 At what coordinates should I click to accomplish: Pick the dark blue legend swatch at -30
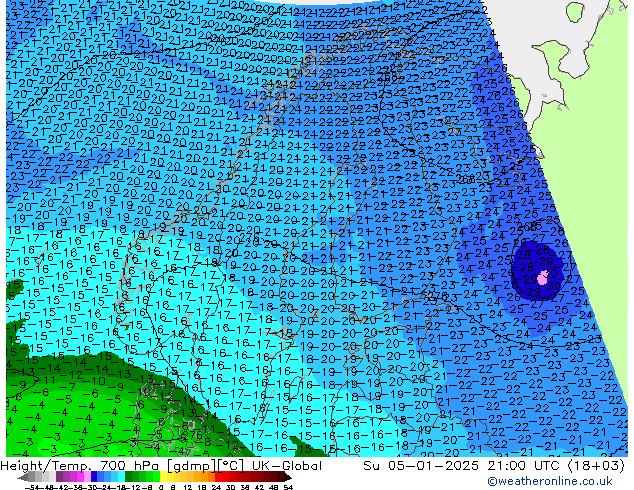94,478
